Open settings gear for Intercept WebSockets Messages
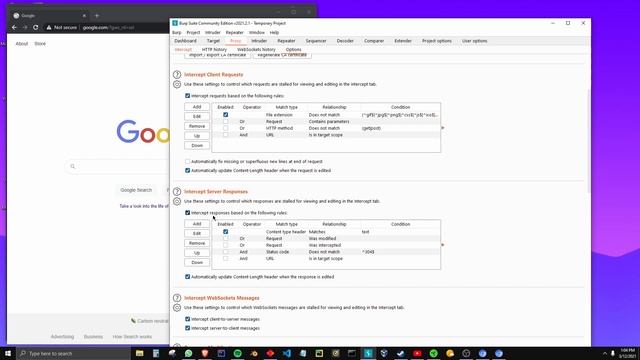Image resolution: width=640 pixels, height=360 pixels. tap(177, 308)
